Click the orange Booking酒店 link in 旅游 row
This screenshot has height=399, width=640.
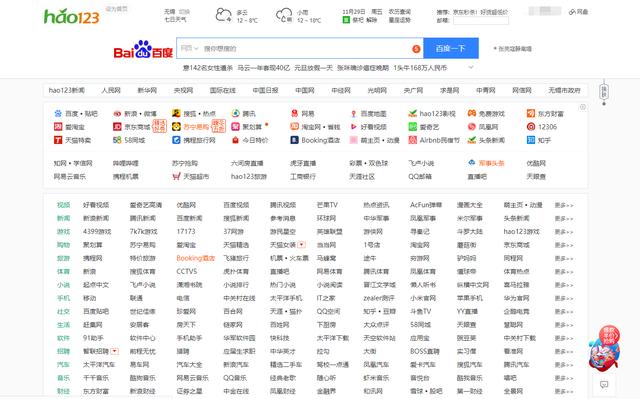[x=196, y=258]
